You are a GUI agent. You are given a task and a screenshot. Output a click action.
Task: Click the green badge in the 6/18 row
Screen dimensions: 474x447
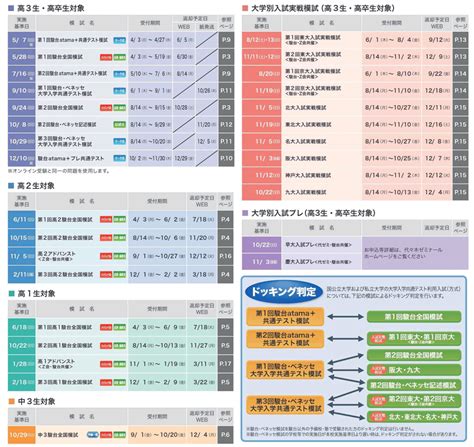pos(120,327)
